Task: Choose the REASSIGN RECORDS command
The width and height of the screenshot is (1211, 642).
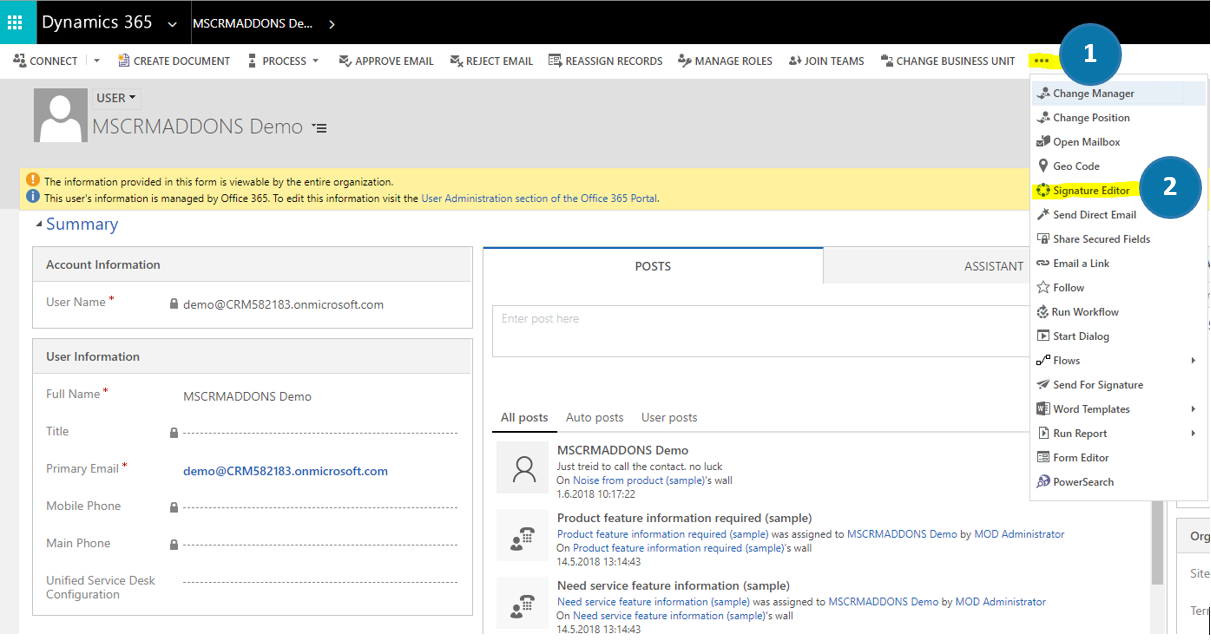Action: click(605, 61)
